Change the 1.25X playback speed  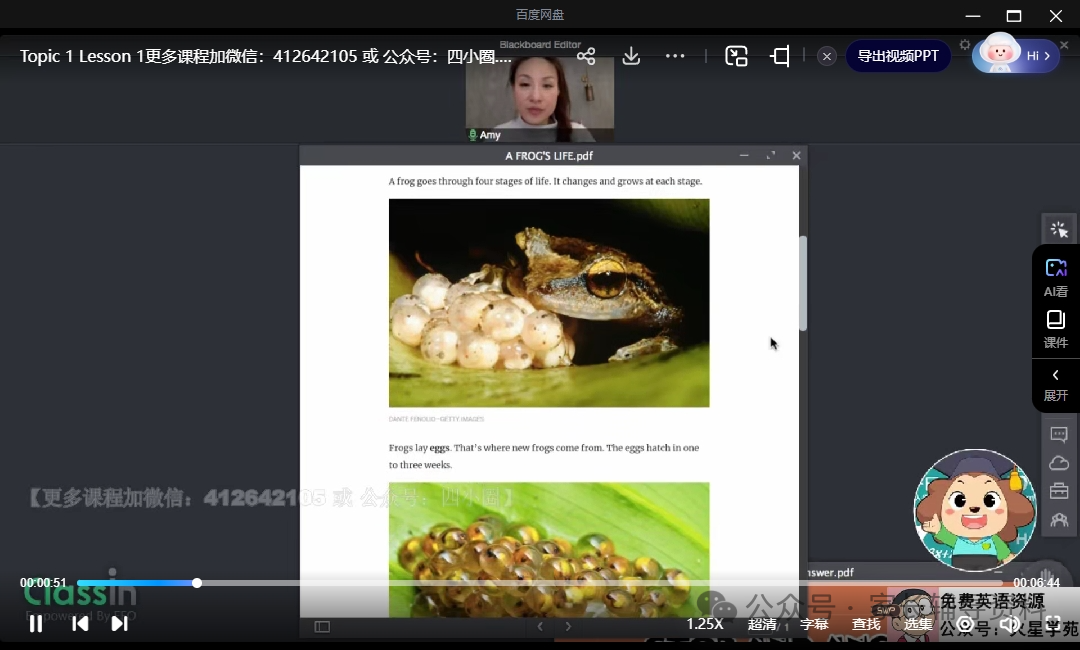705,624
